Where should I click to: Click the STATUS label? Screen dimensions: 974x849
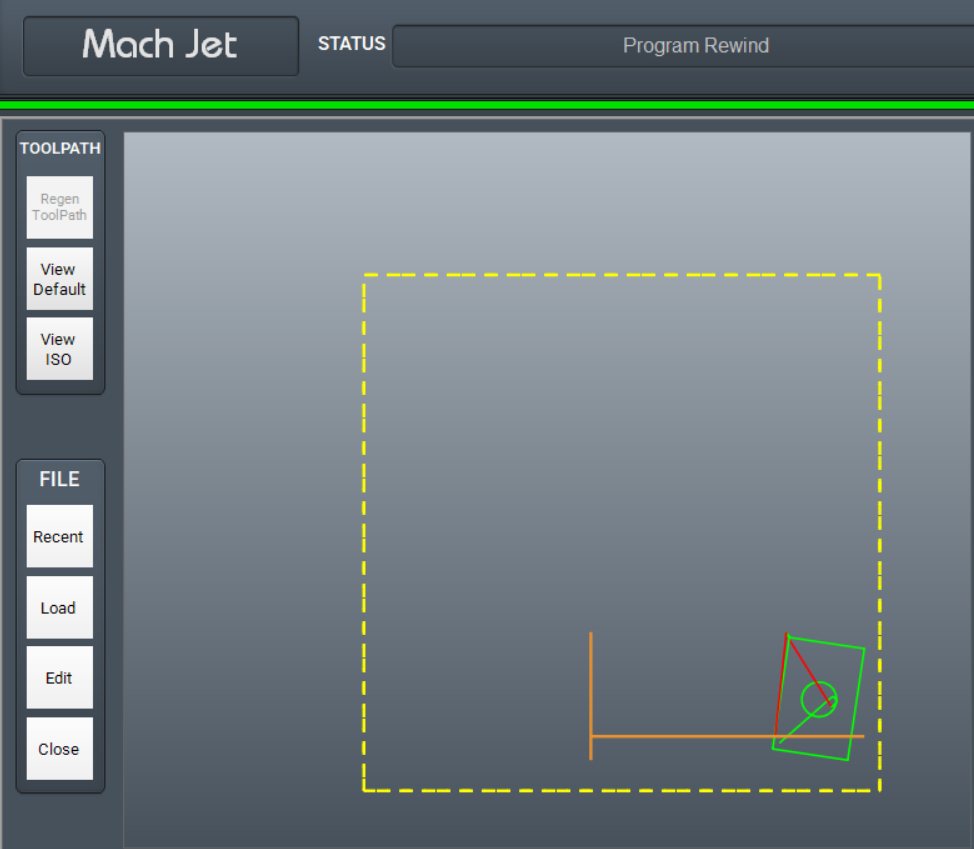point(352,43)
